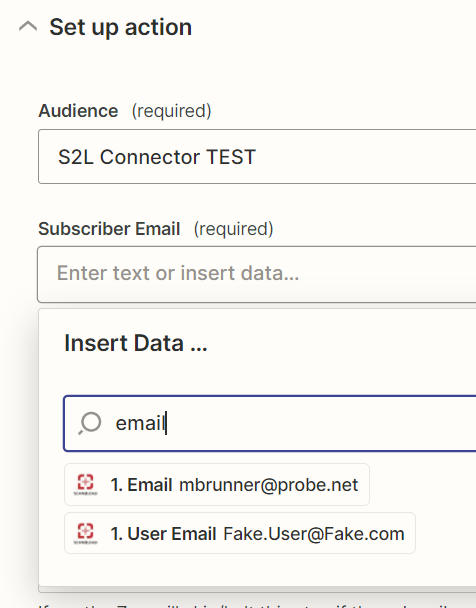Insert the 1. User Email data pill
Image resolution: width=476 pixels, height=608 pixels.
click(240, 533)
